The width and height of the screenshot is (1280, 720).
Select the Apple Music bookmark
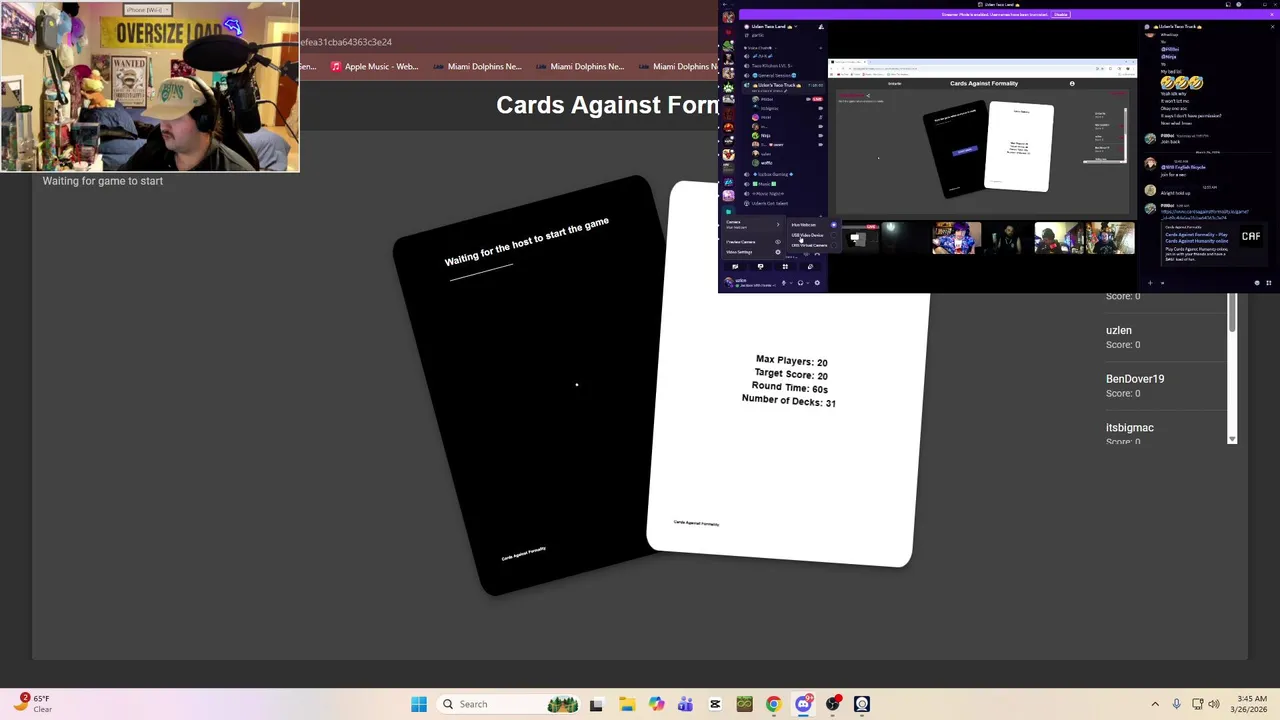(374, 66)
